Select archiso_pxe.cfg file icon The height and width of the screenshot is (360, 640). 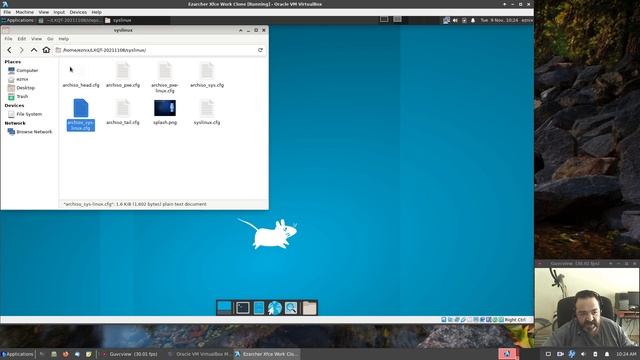click(123, 71)
